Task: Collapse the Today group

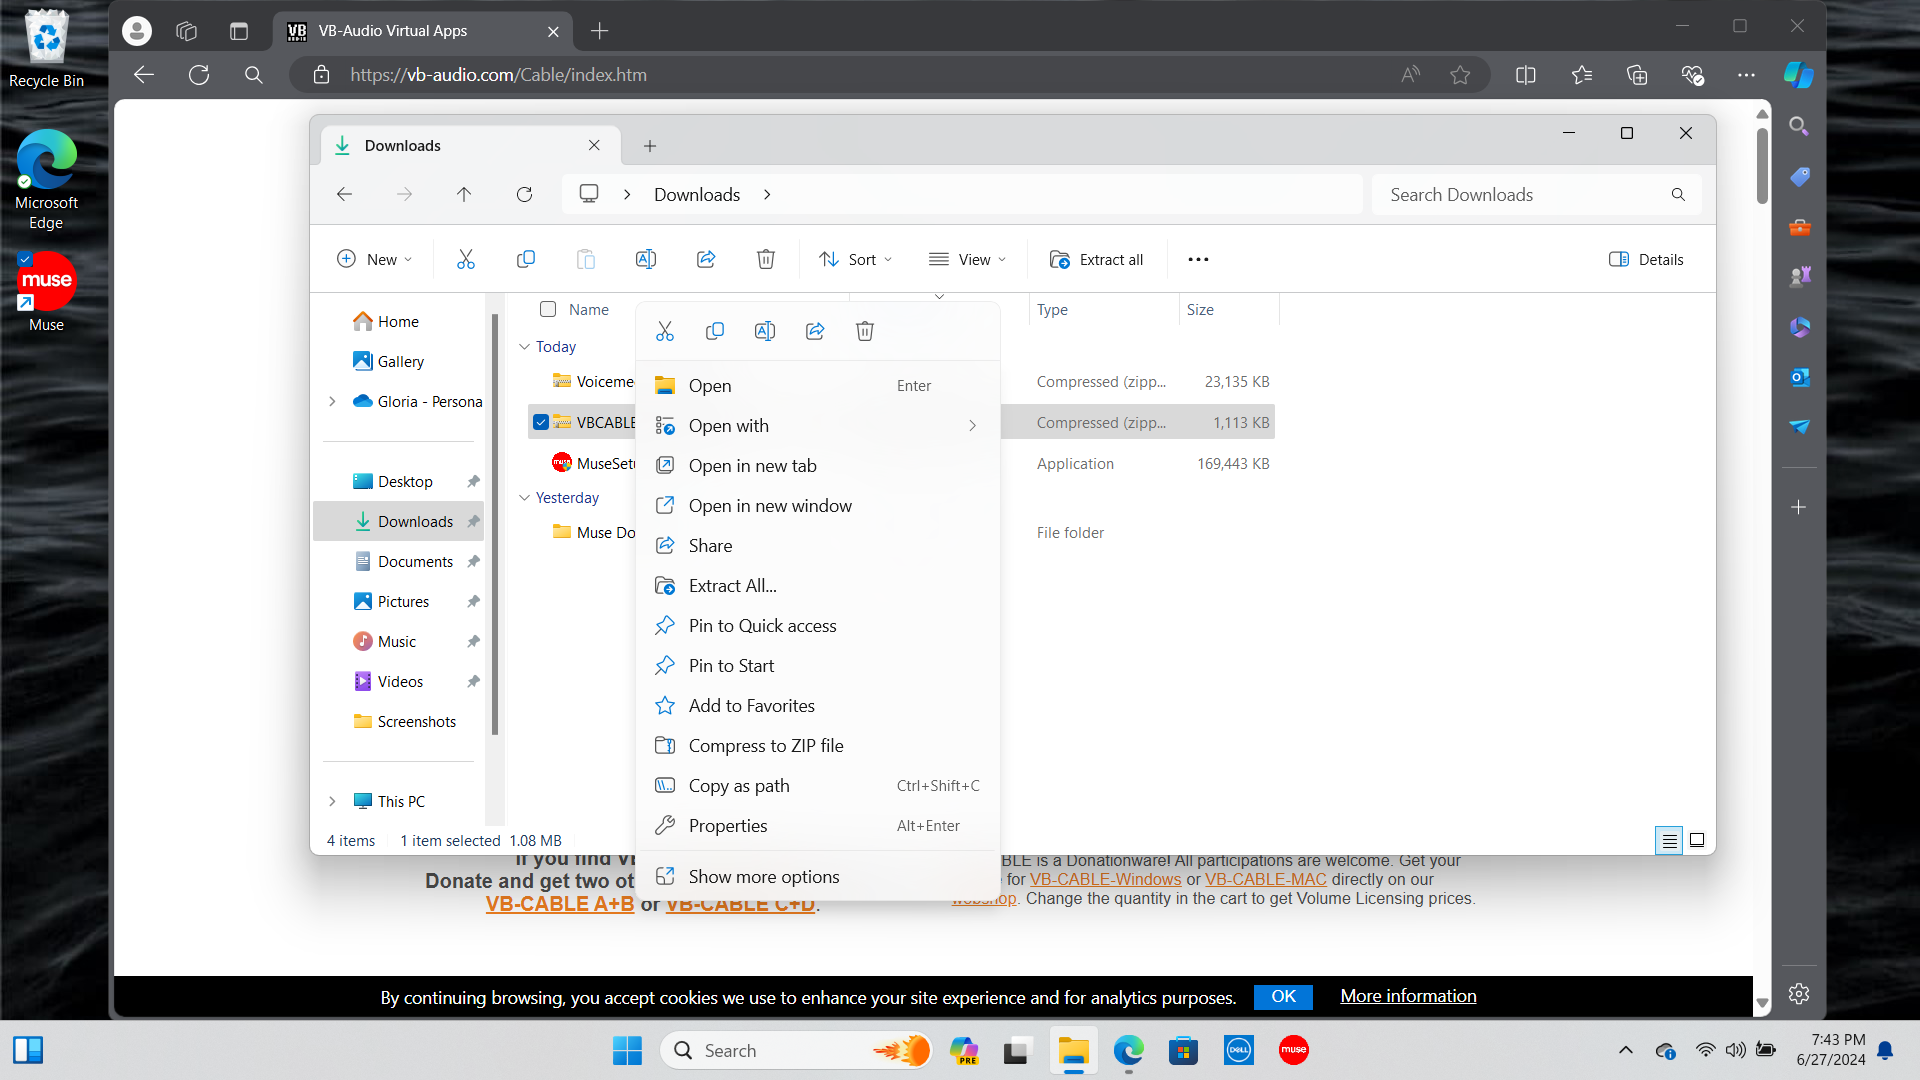Action: [x=524, y=347]
